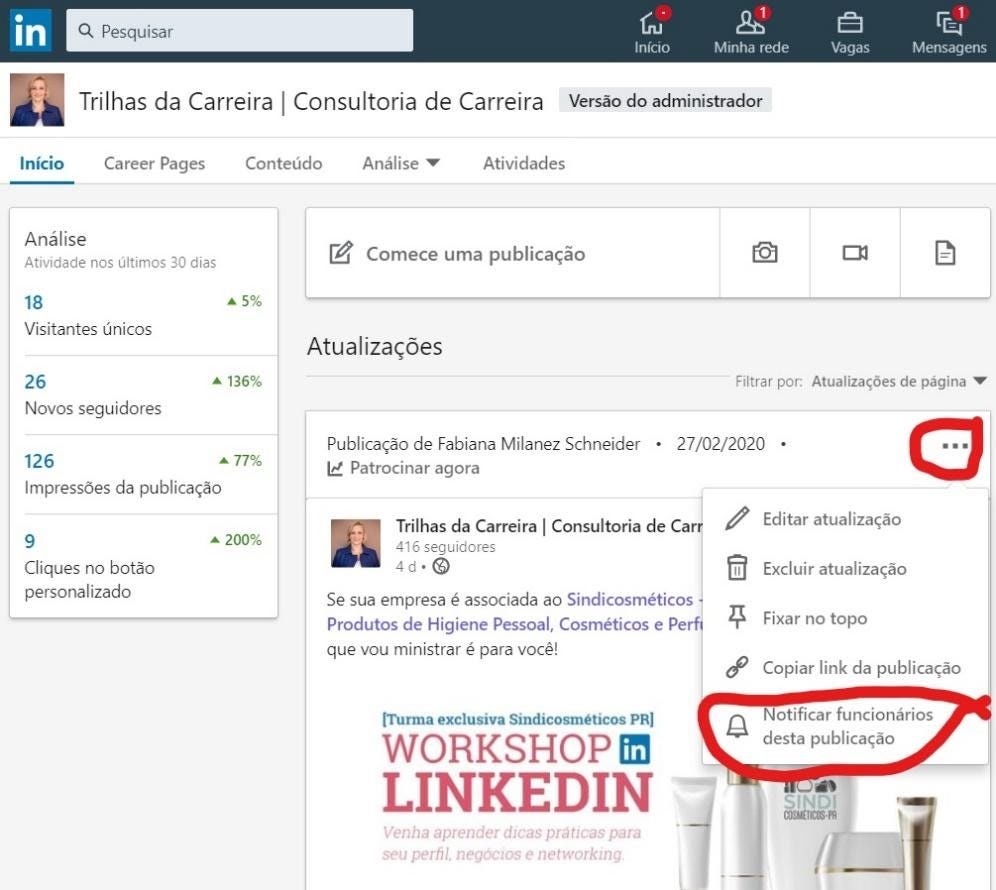Select Fixar no topo menu item
The height and width of the screenshot is (890, 996).
tap(845, 618)
